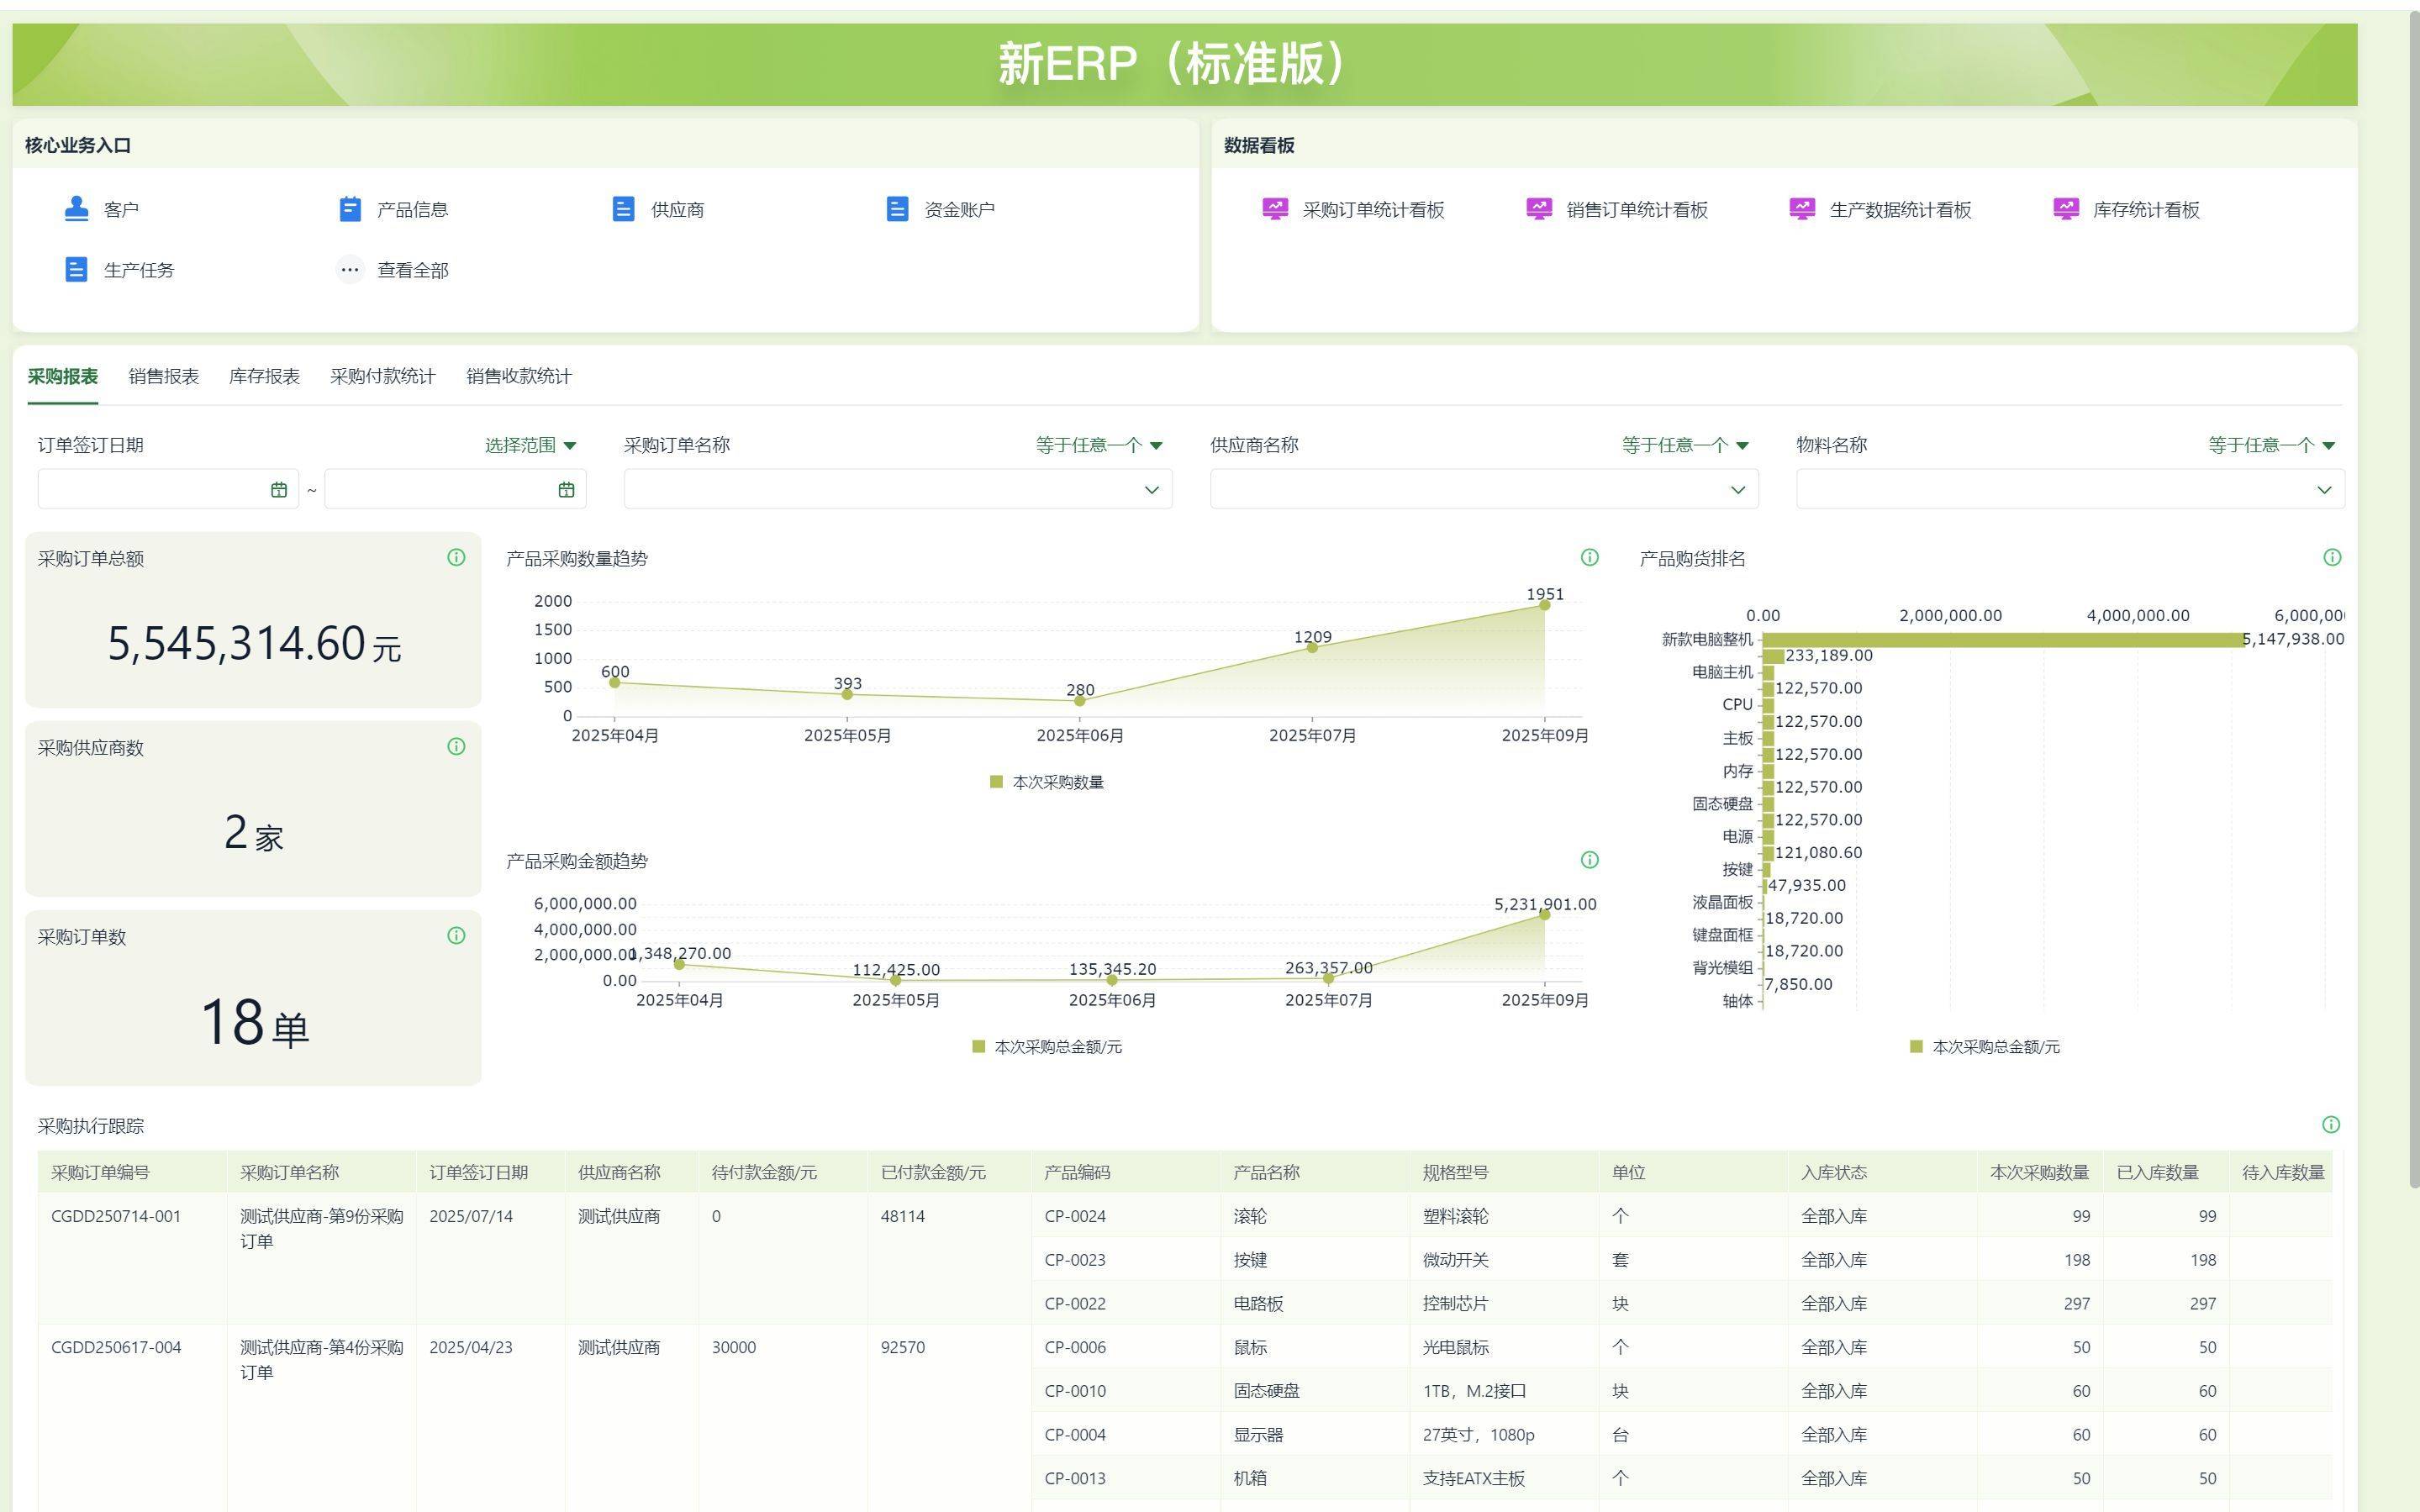2420x1512 pixels.
Task: Switch to 销售报表 tab
Action: (x=163, y=377)
